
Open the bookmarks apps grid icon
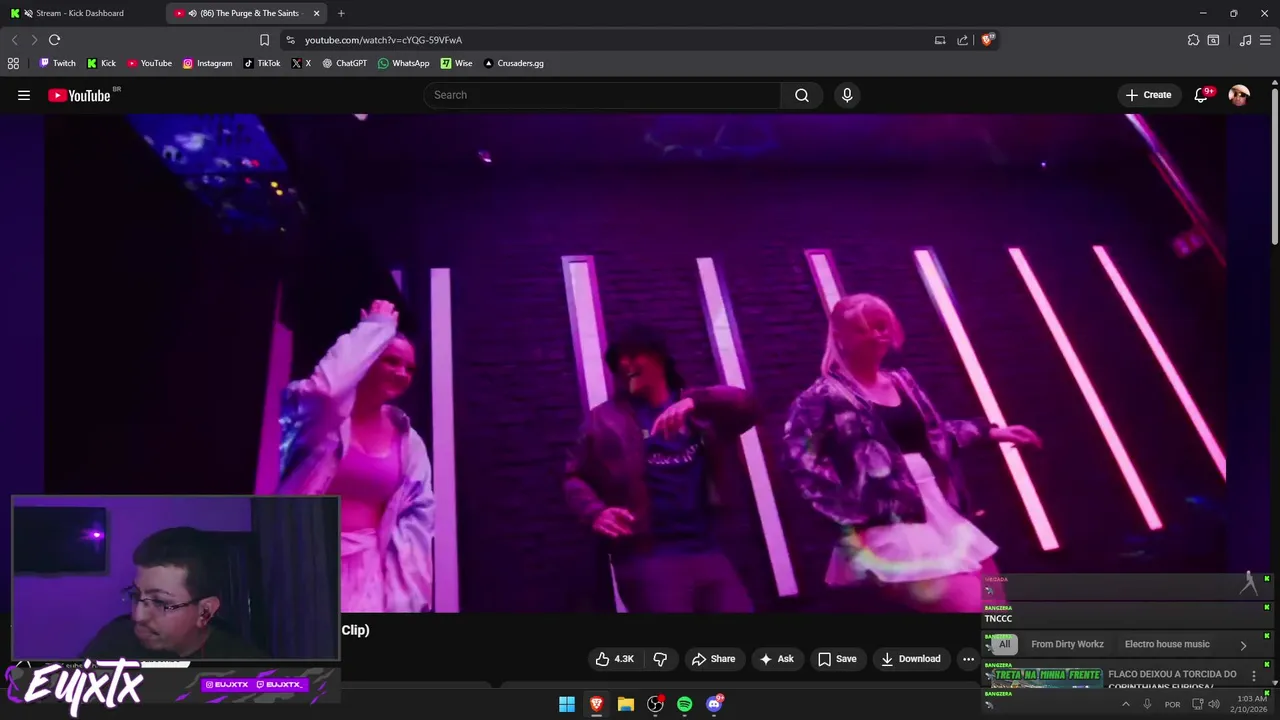[13, 63]
